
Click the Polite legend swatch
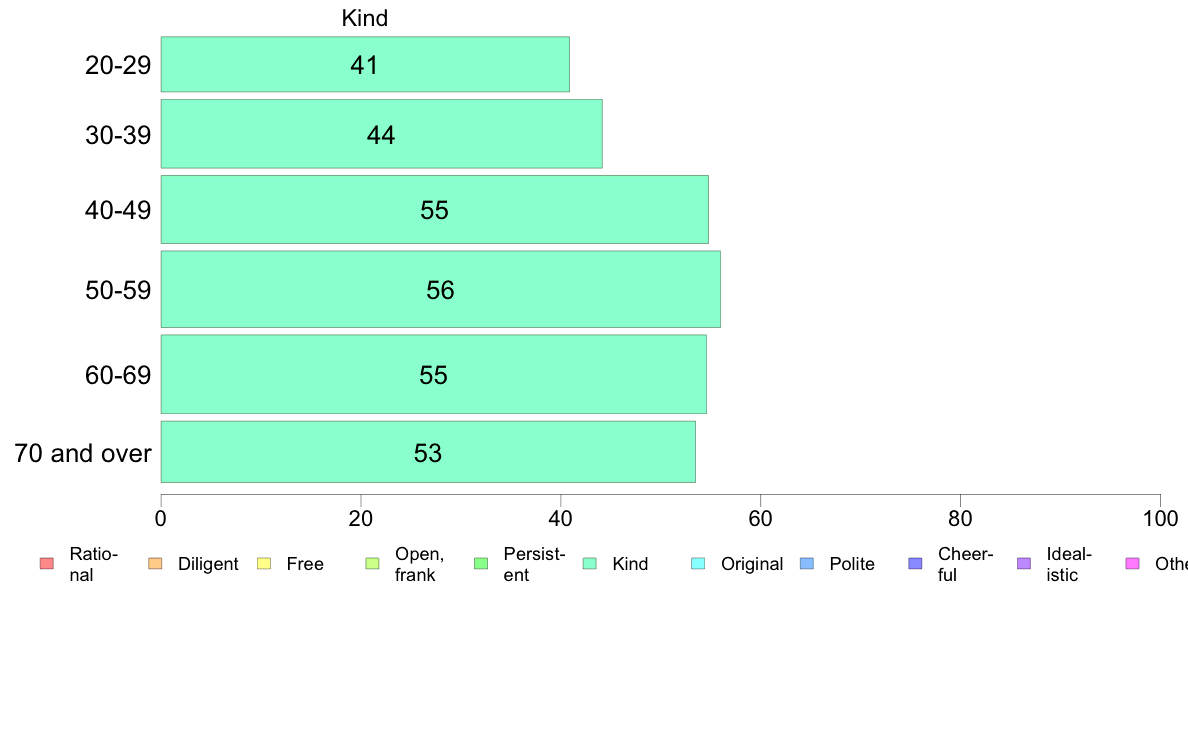pyautogui.click(x=807, y=563)
